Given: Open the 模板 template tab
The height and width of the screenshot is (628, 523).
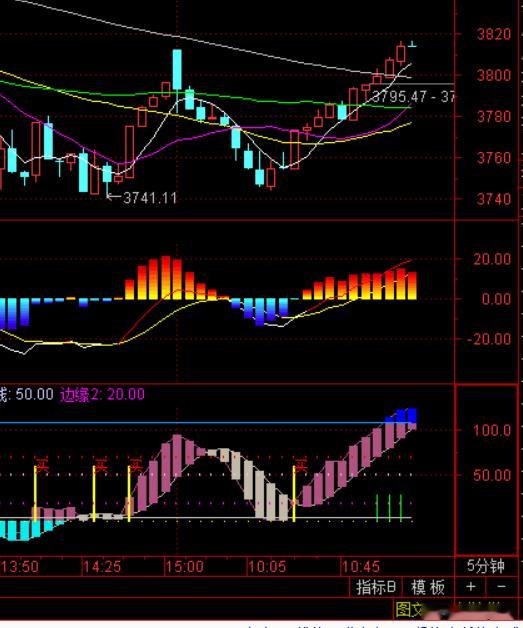Looking at the screenshot, I should click(428, 587).
